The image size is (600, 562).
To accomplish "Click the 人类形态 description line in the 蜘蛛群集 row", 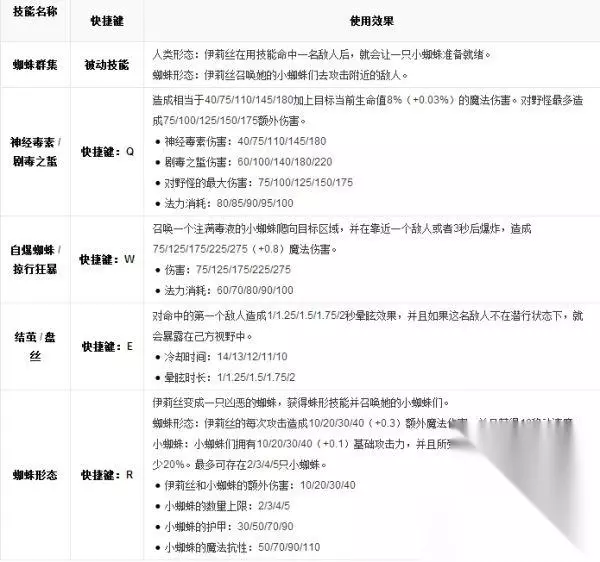I will pos(322,54).
